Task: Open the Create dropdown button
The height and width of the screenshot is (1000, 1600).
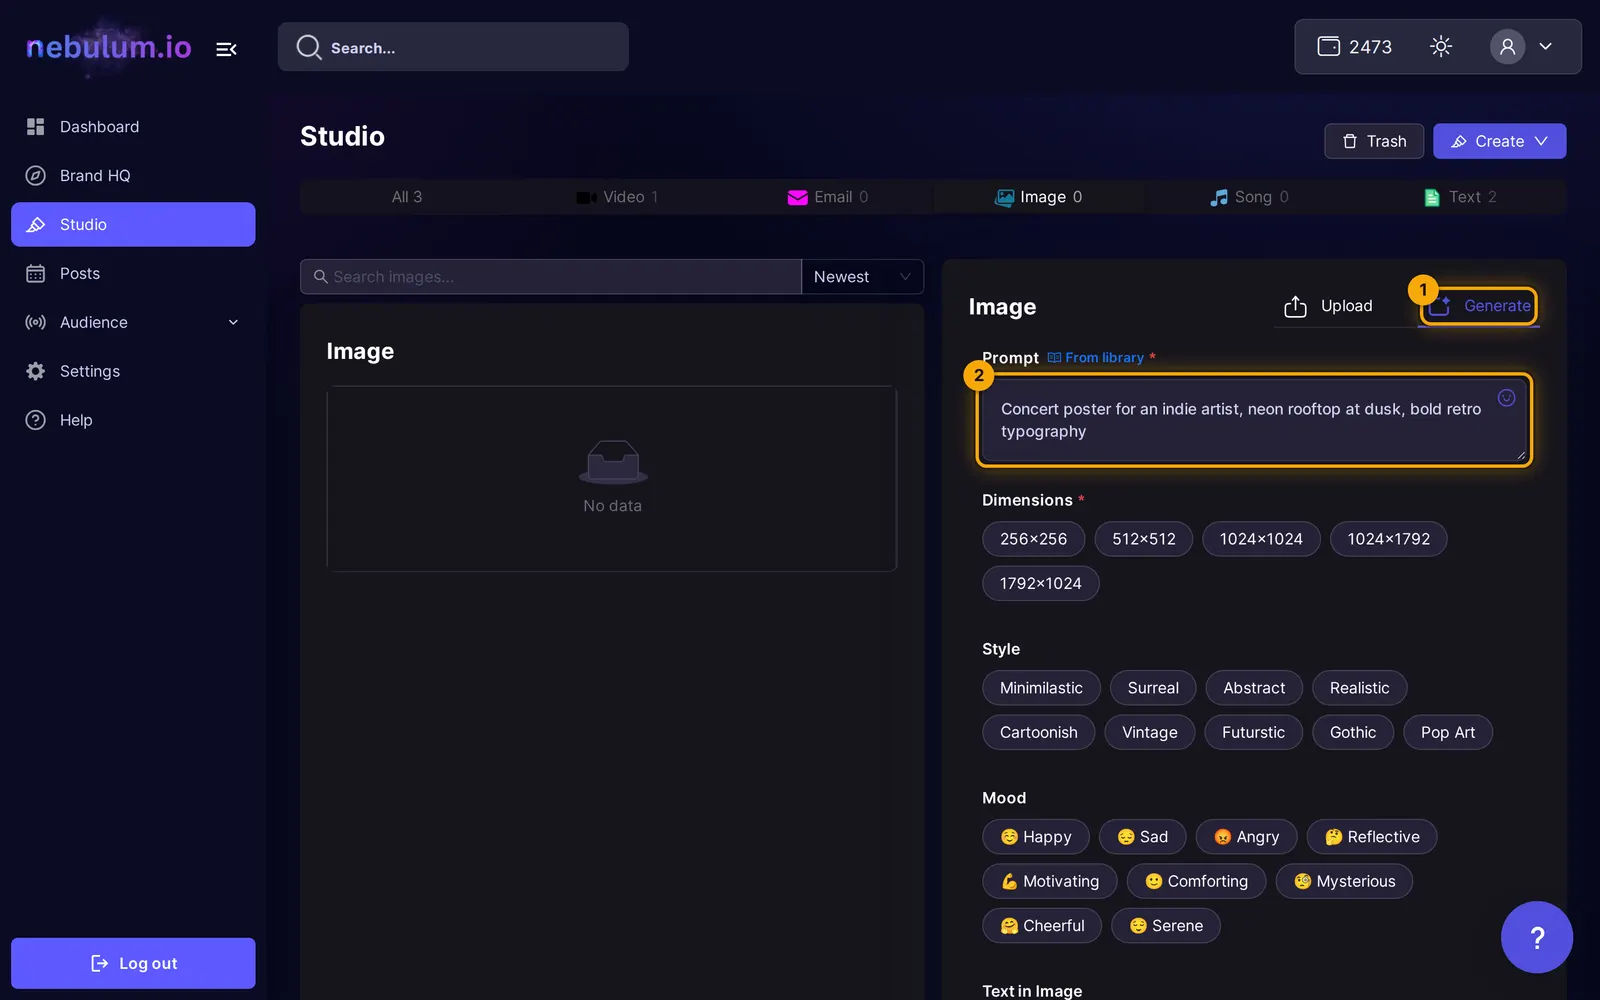Action: coord(1499,141)
